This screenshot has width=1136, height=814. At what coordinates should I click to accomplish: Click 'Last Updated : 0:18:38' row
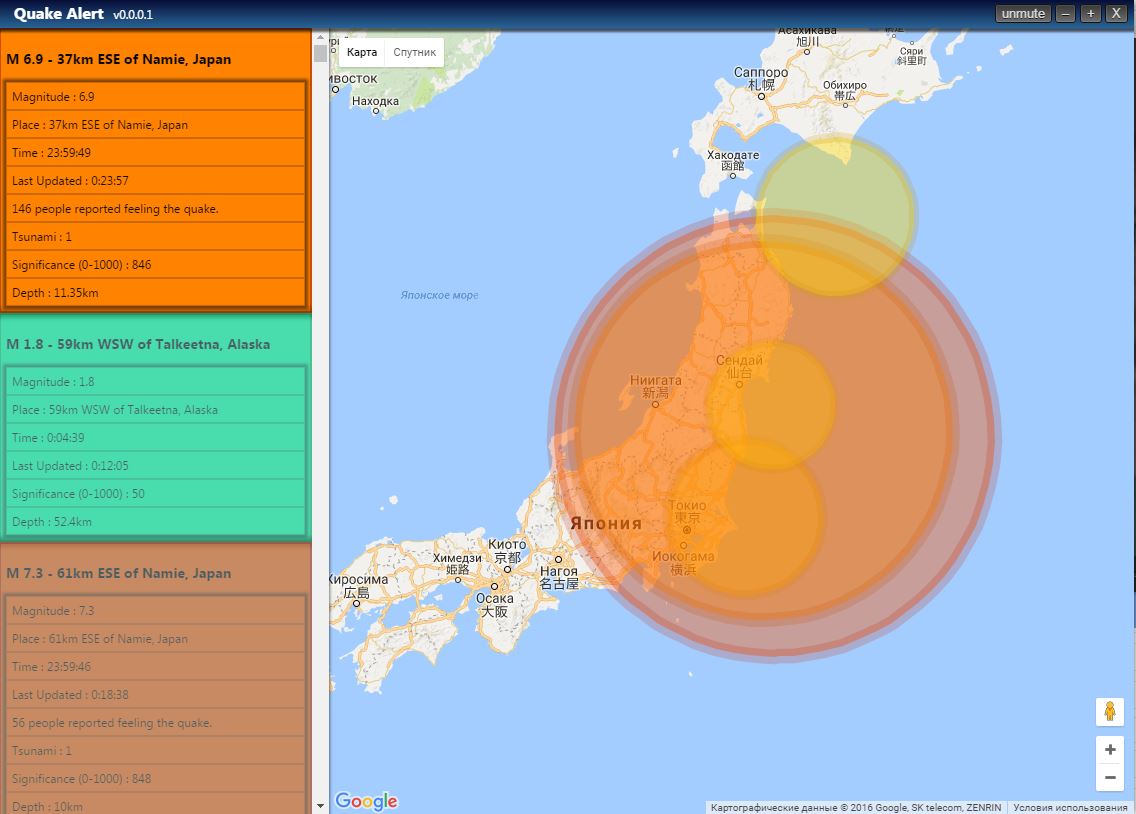(155, 695)
